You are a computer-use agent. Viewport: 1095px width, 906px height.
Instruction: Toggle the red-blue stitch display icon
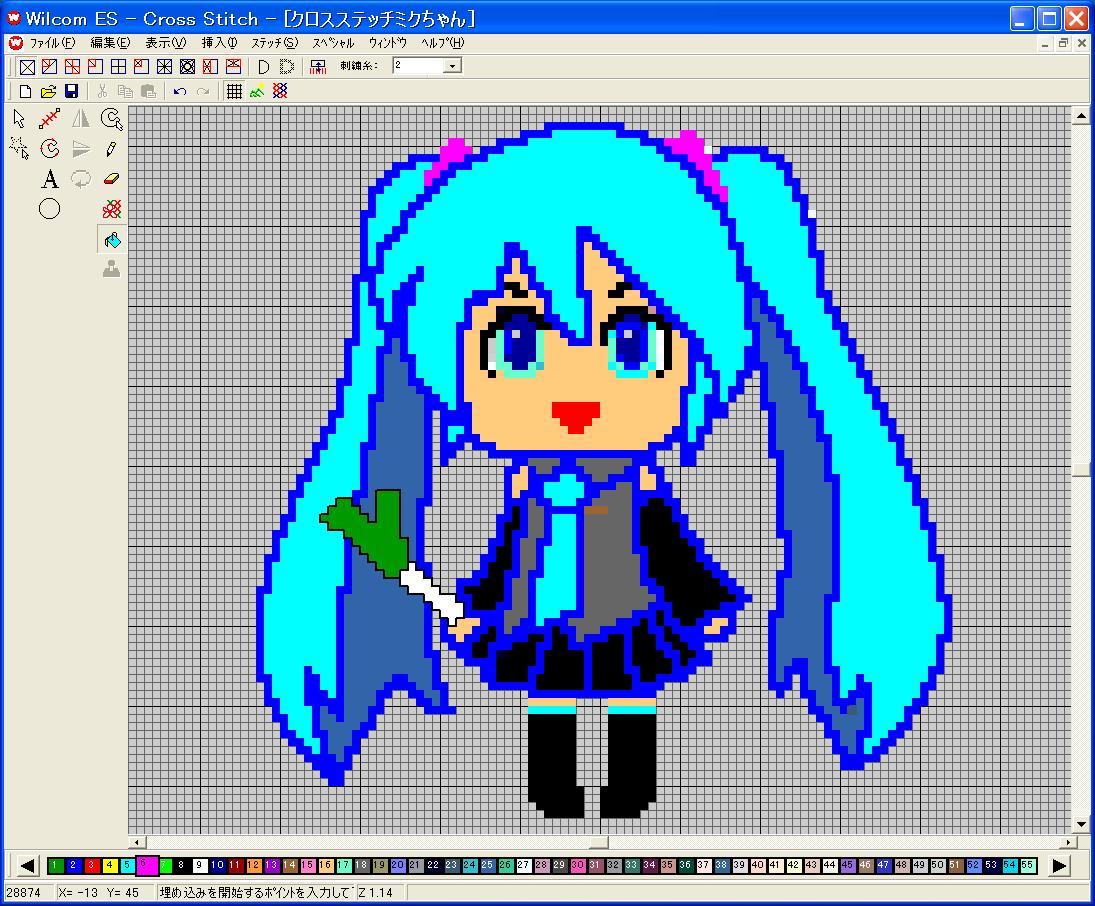tap(280, 92)
